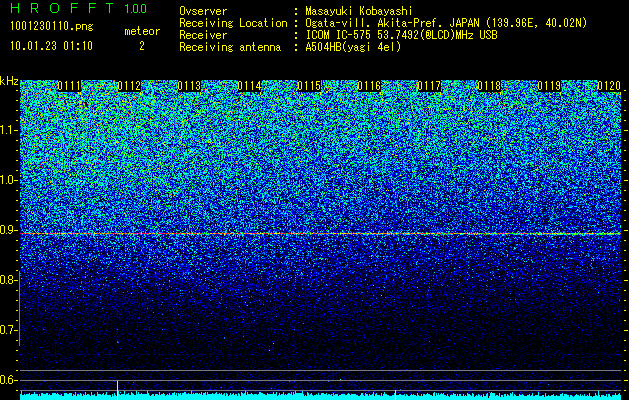Click the Receiving antenna label
Image resolution: width=629 pixels, height=400 pixels.
(x=230, y=47)
